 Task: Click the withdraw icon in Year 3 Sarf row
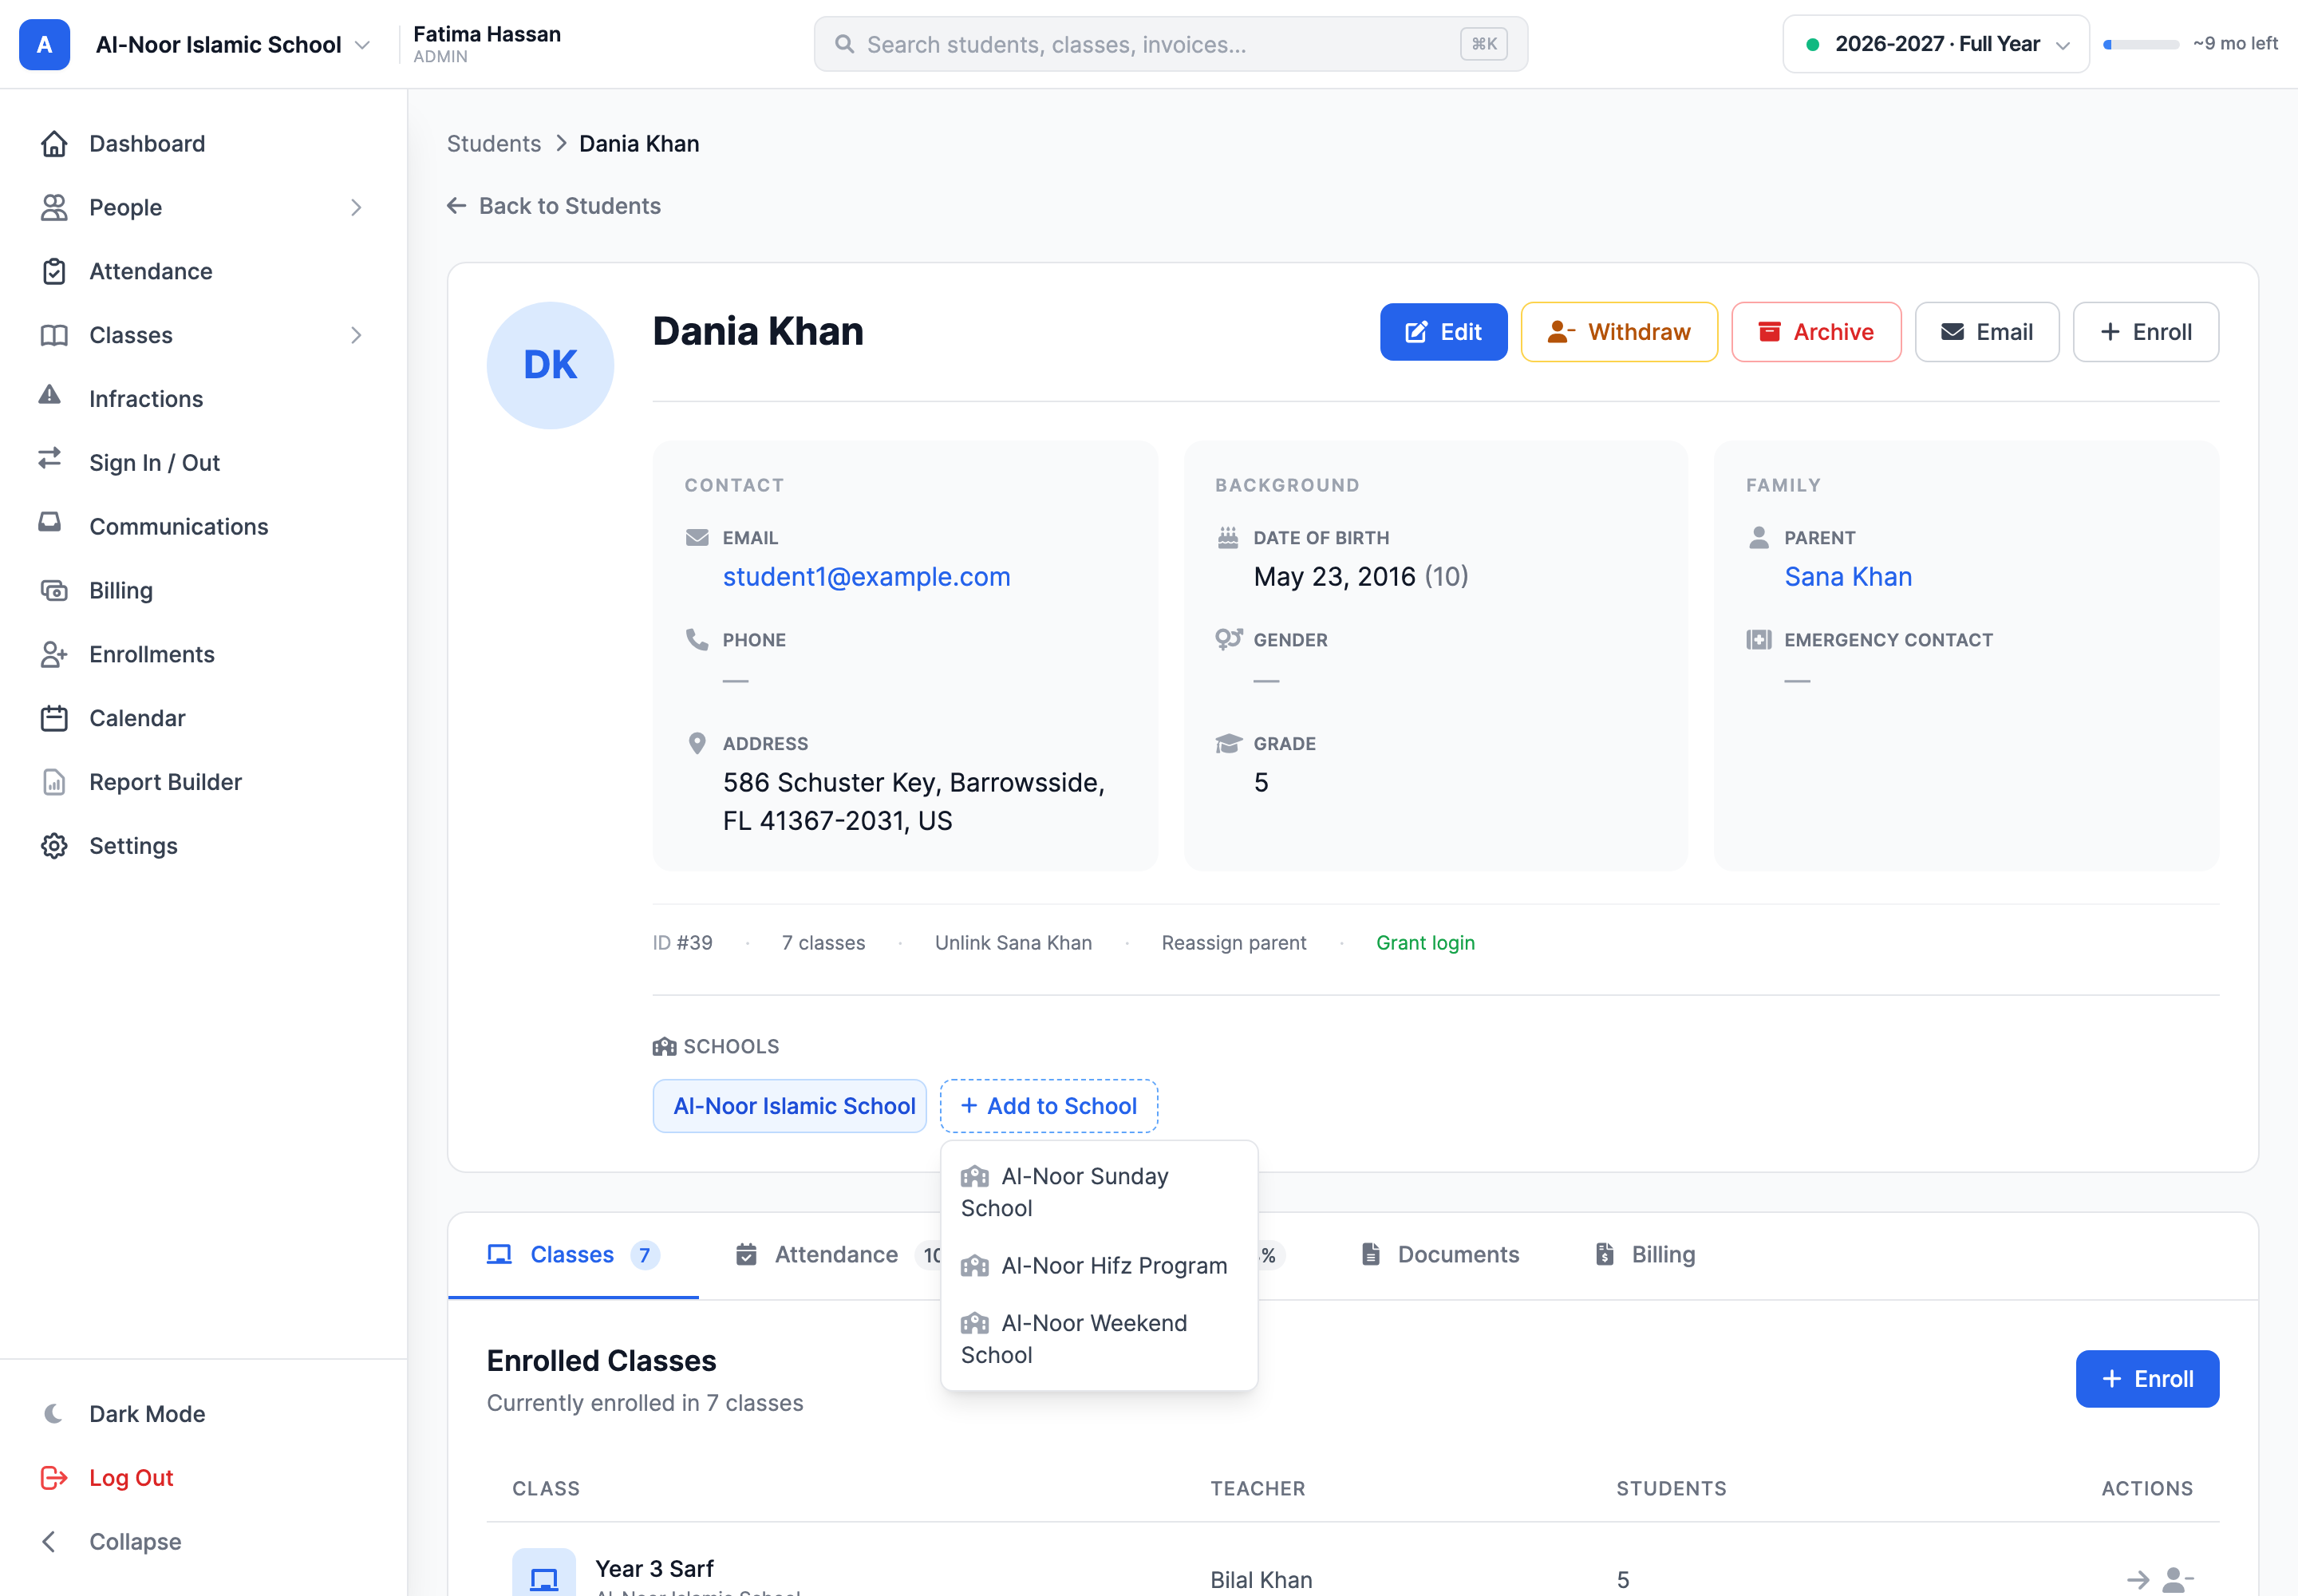(2177, 1580)
